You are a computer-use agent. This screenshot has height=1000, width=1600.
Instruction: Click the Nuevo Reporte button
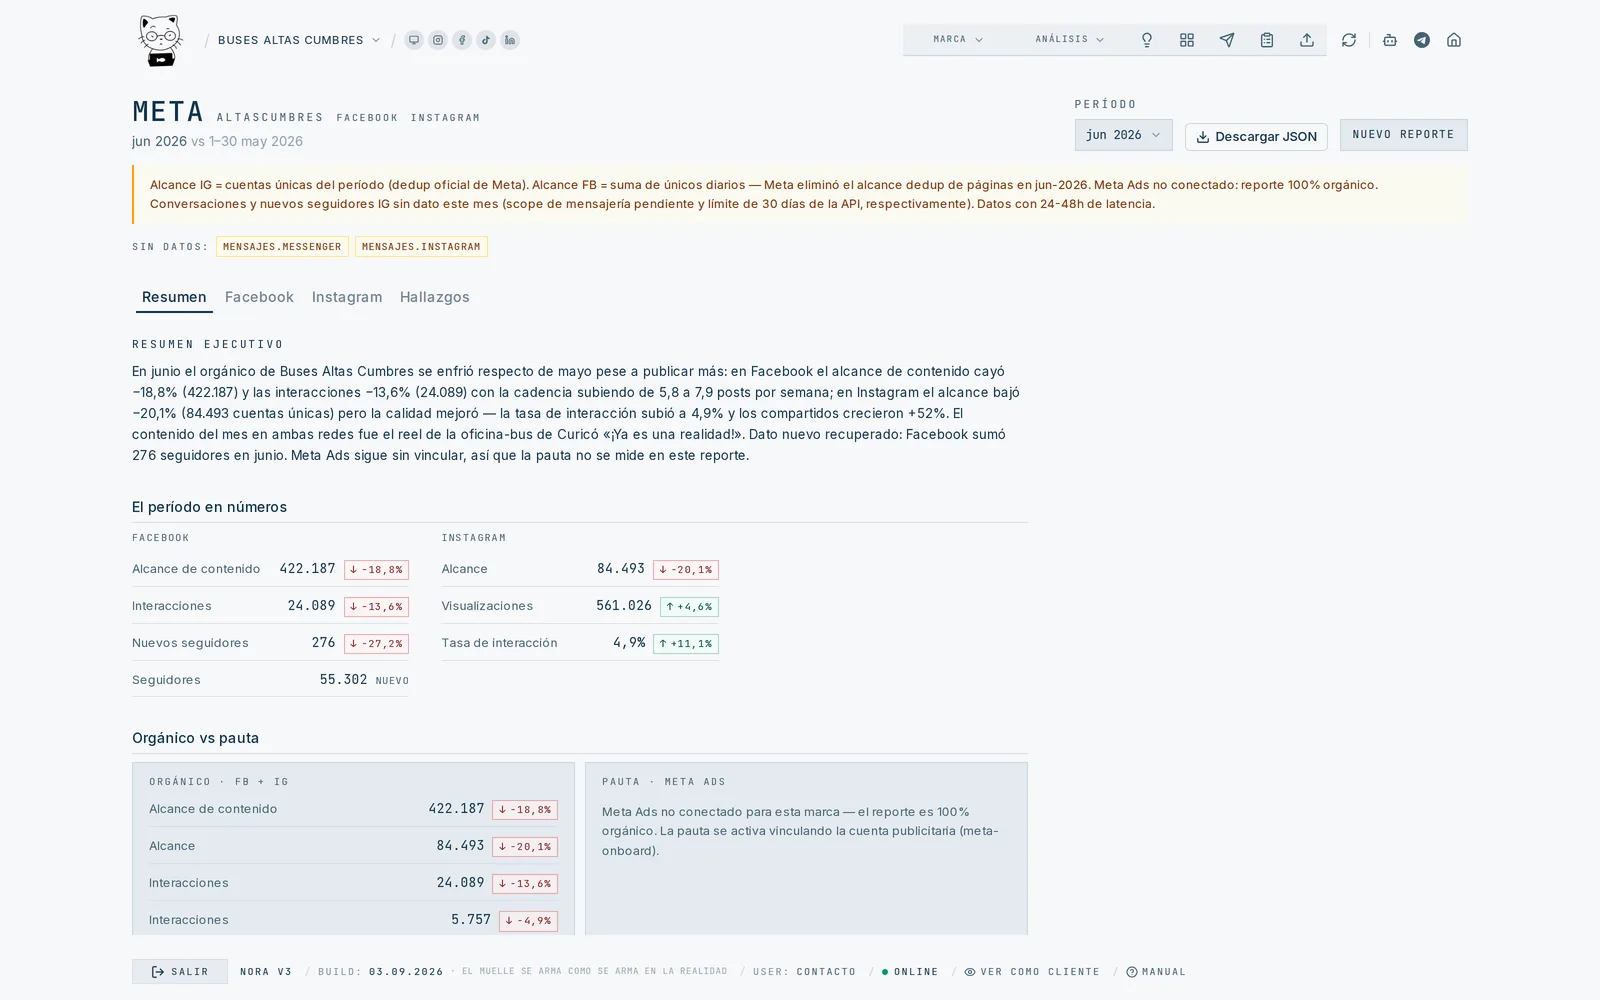[x=1403, y=135]
